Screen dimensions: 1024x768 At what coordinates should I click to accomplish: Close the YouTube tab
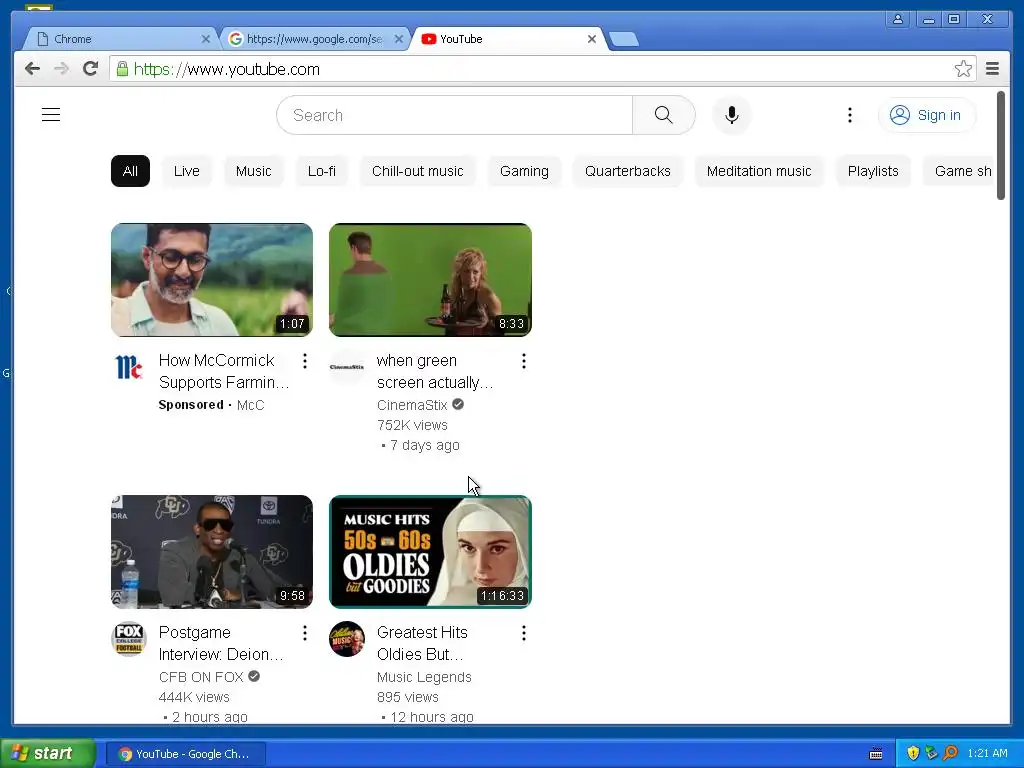[x=592, y=39]
